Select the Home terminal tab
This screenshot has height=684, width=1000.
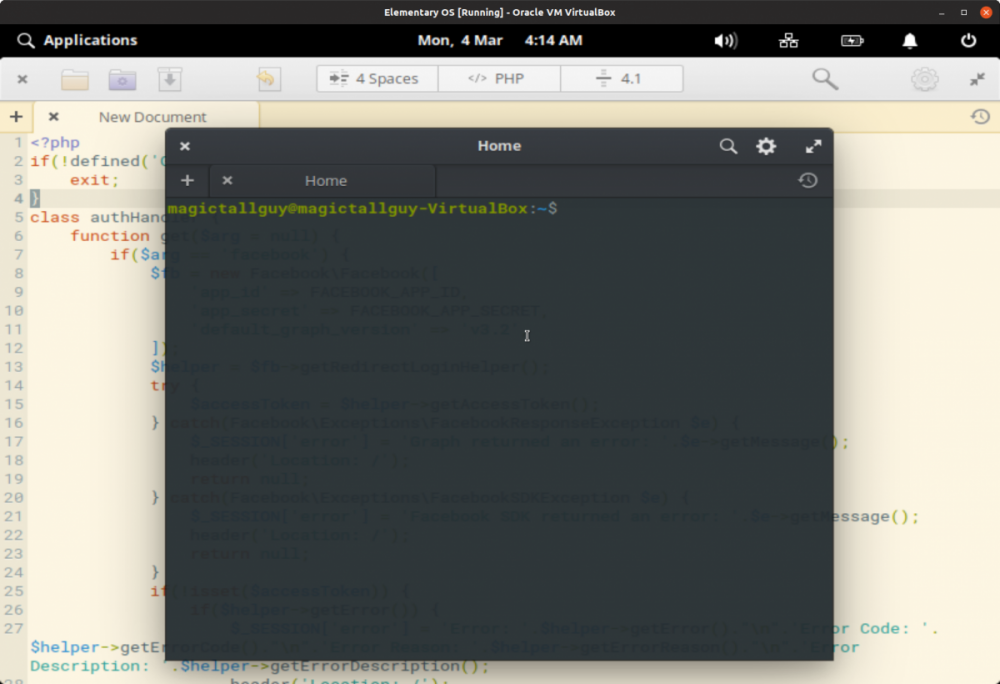point(326,181)
